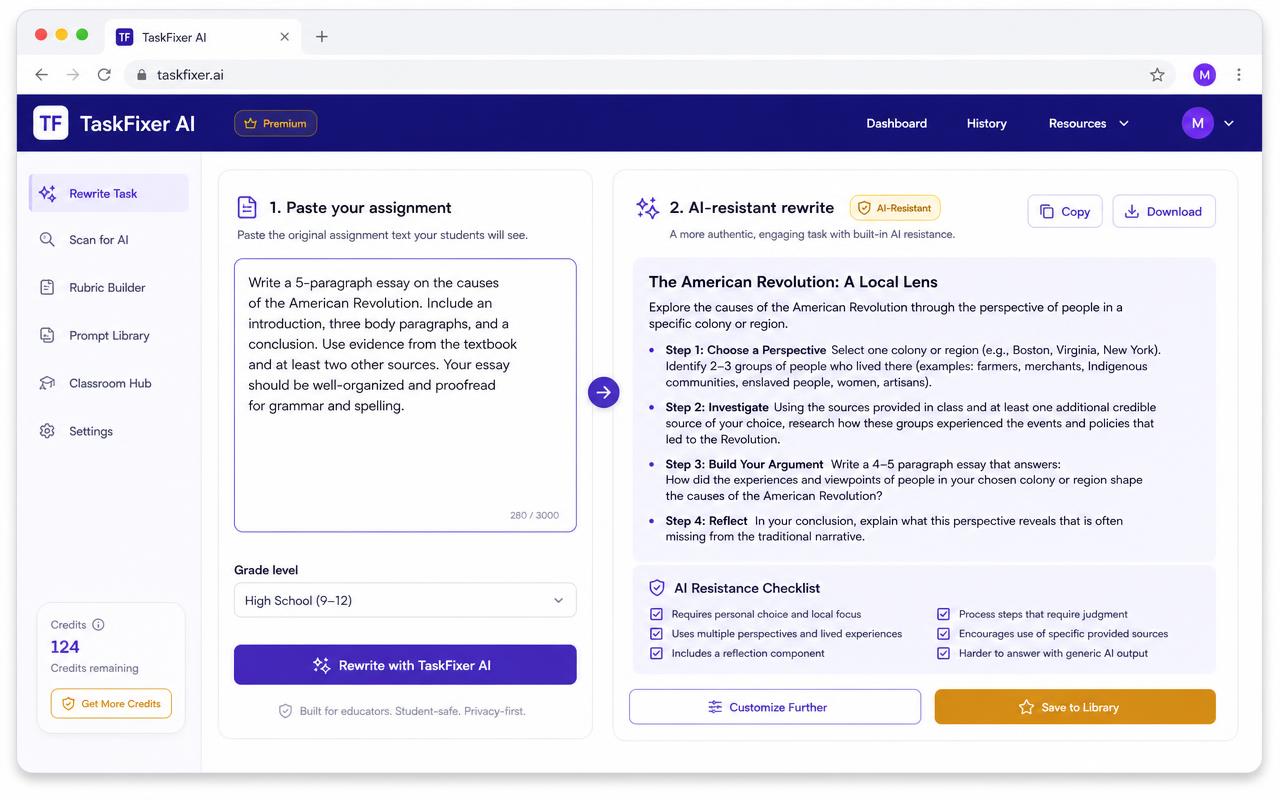
Task: Click the Prompt Library icon
Action: tap(47, 335)
